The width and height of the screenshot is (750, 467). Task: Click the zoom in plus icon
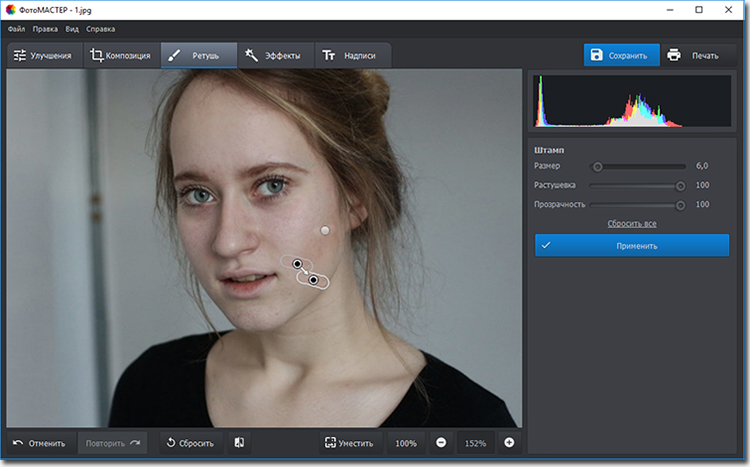[x=509, y=443]
